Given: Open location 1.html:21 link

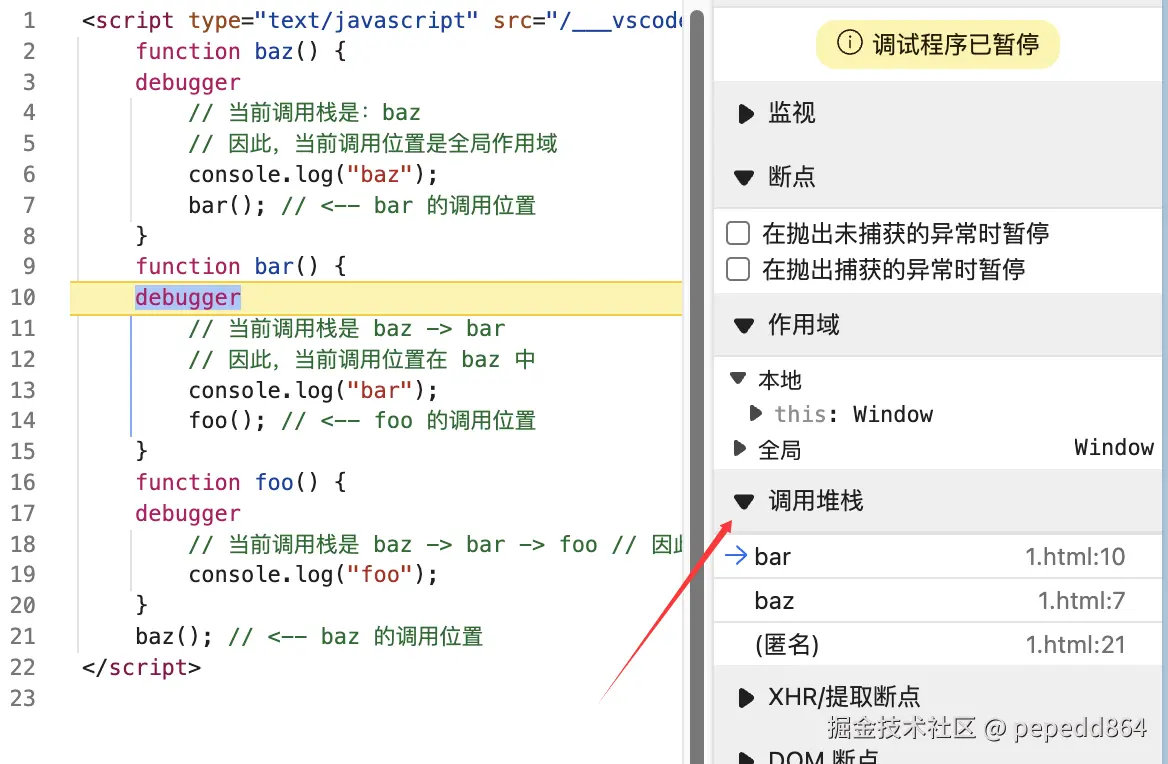Looking at the screenshot, I should coord(1075,644).
